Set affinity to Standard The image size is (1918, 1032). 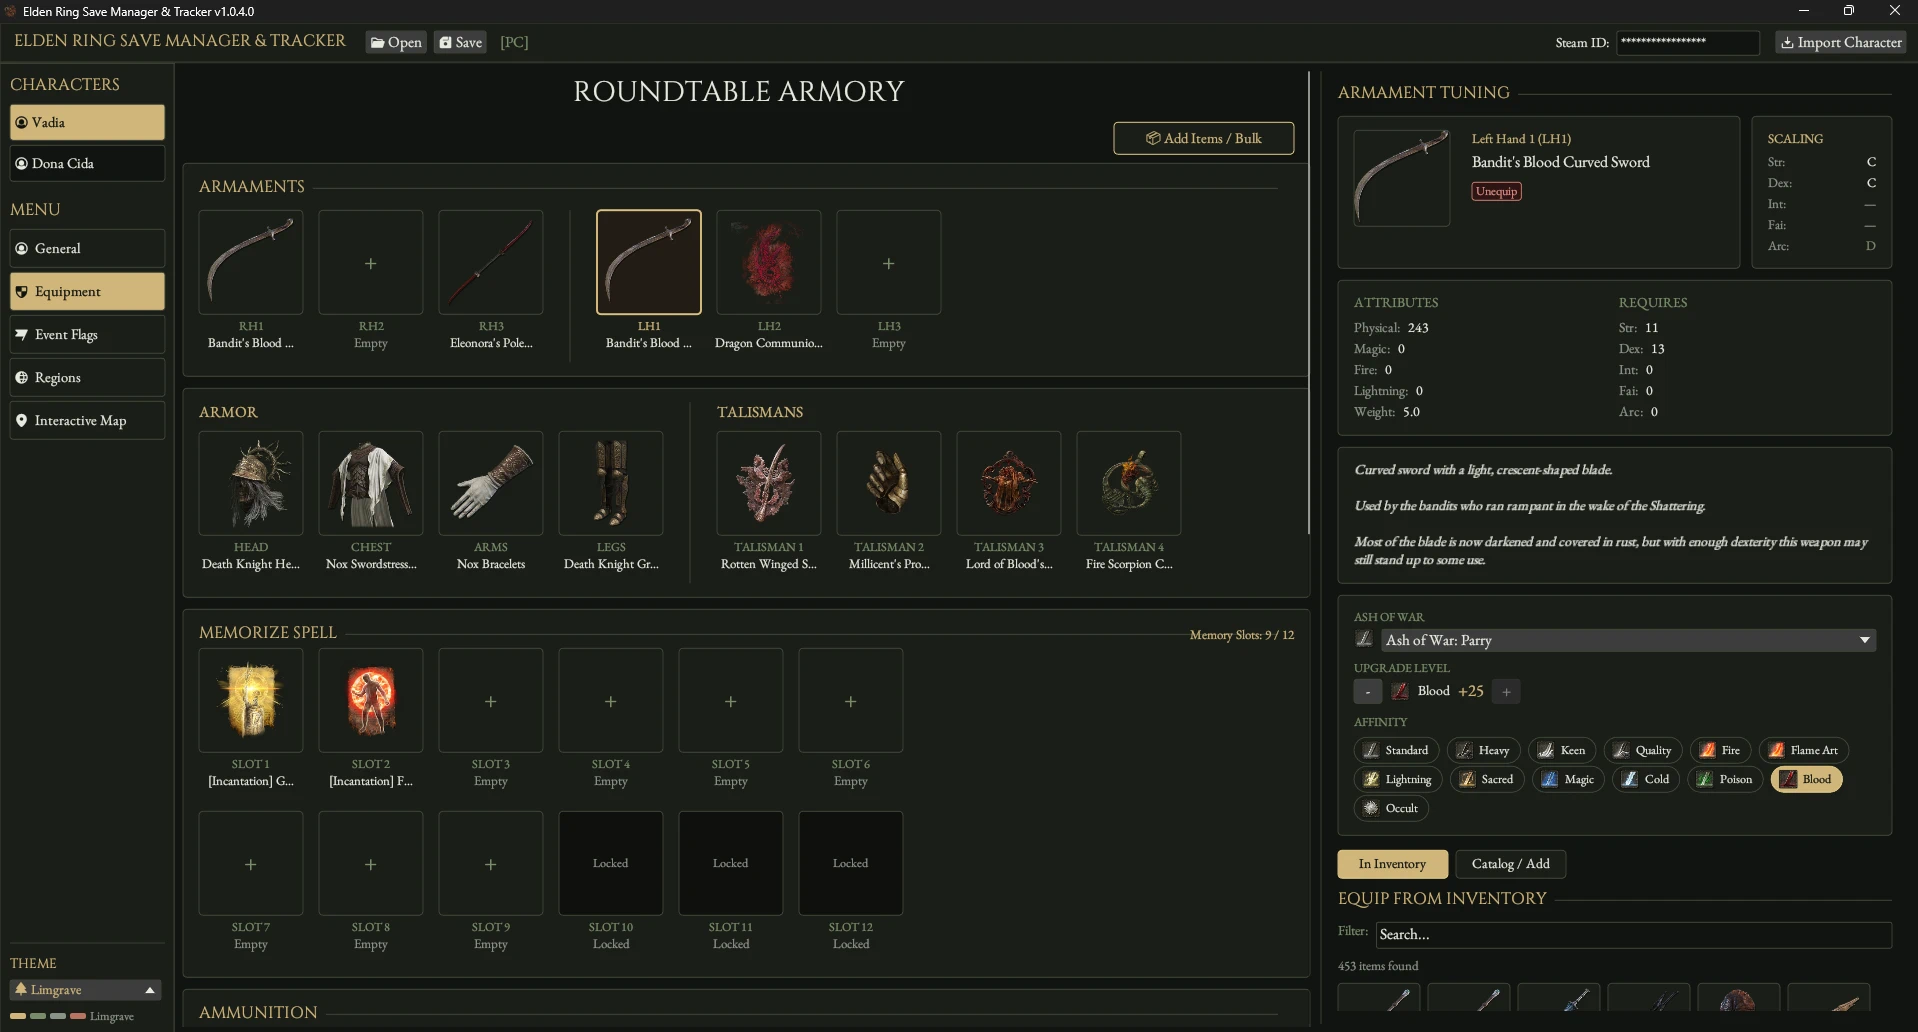pyautogui.click(x=1397, y=750)
